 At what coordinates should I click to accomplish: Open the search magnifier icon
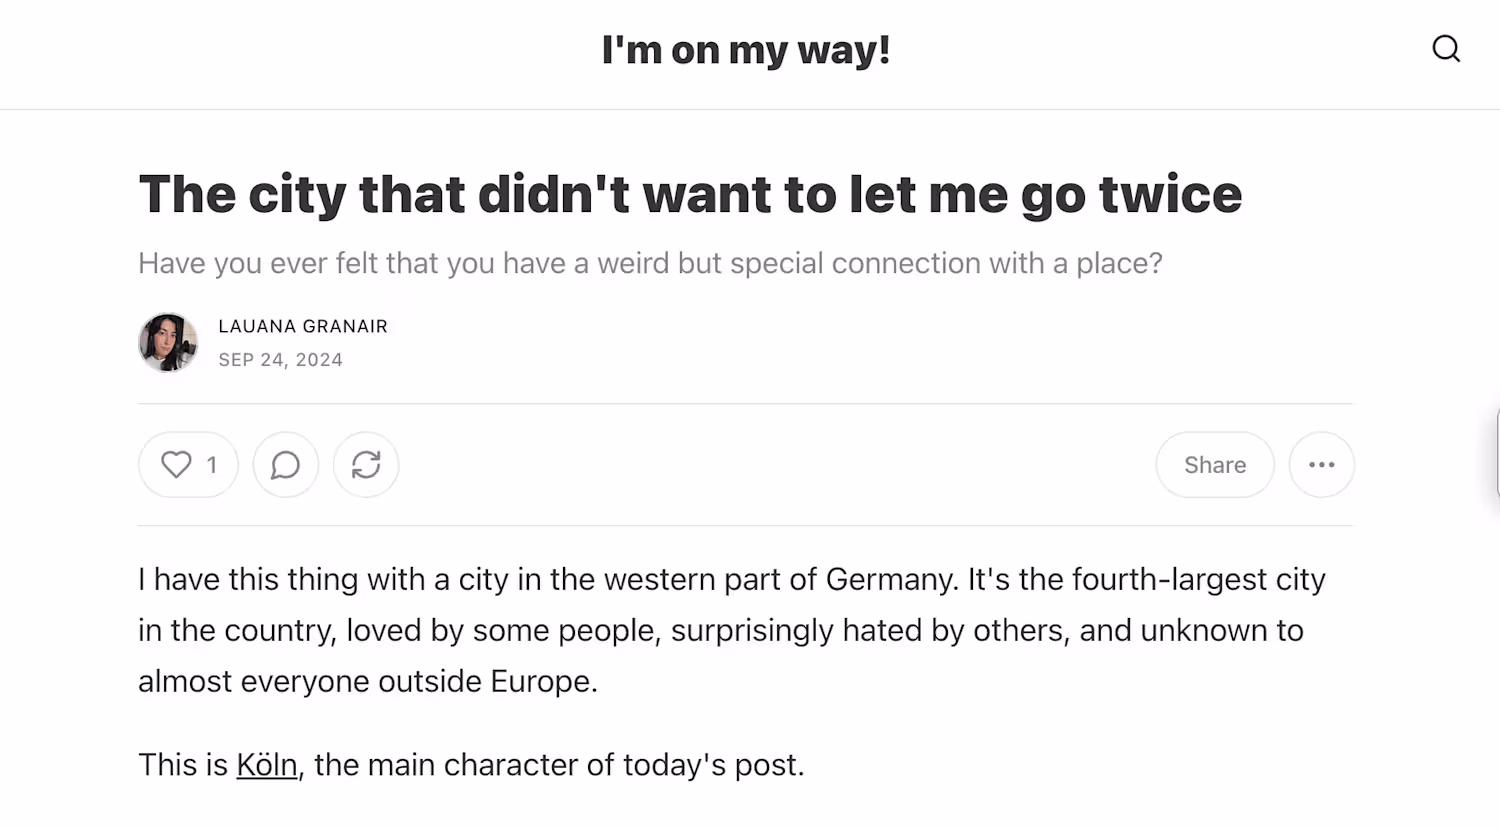(1446, 49)
